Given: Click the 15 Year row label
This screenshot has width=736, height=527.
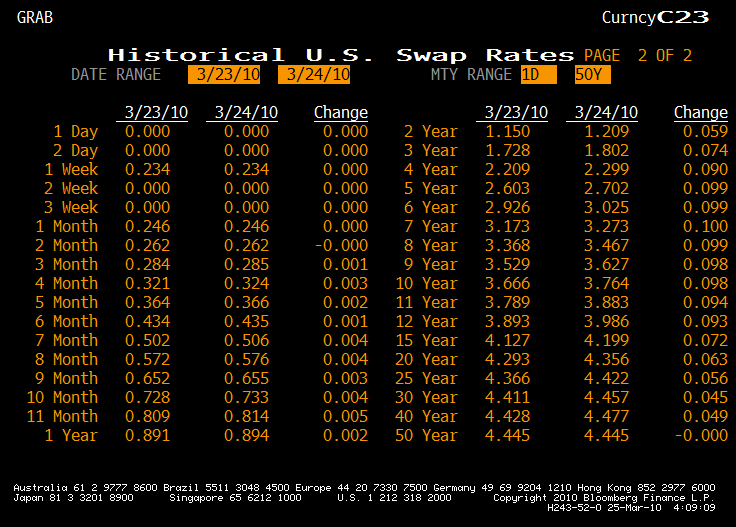Looking at the screenshot, I should (x=427, y=340).
